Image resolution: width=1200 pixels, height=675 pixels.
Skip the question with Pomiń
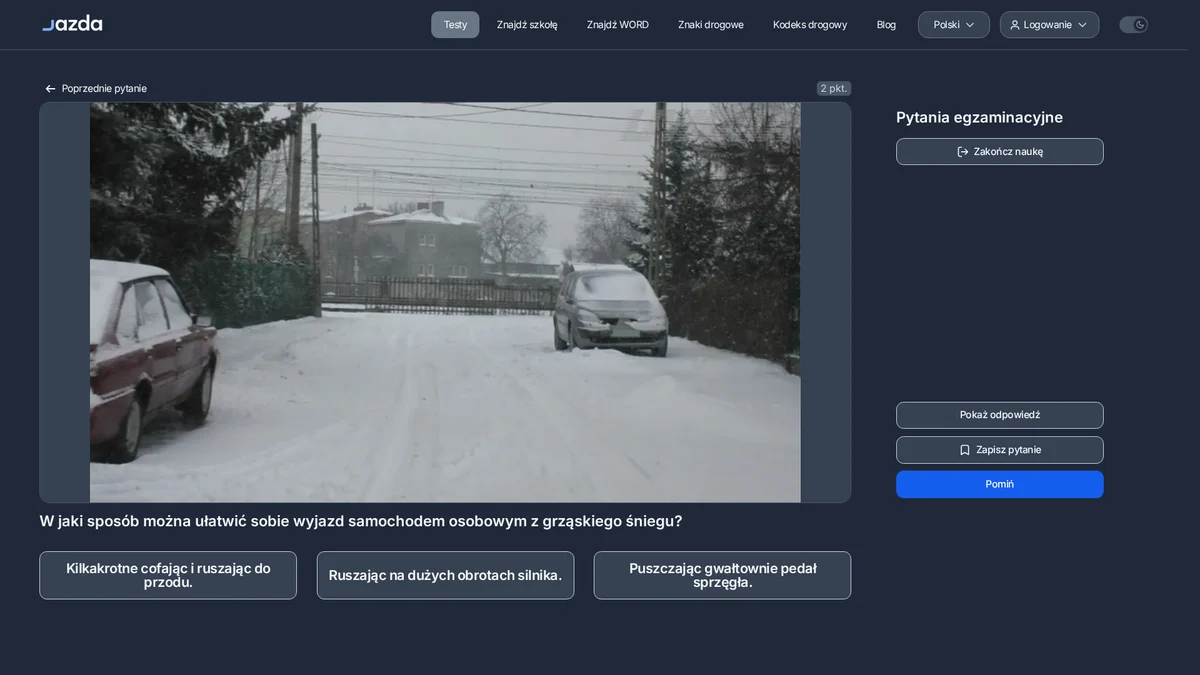point(1000,484)
